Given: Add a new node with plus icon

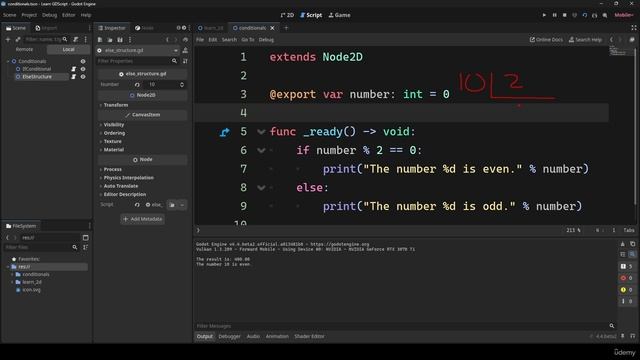Looking at the screenshot, I should [8, 40].
